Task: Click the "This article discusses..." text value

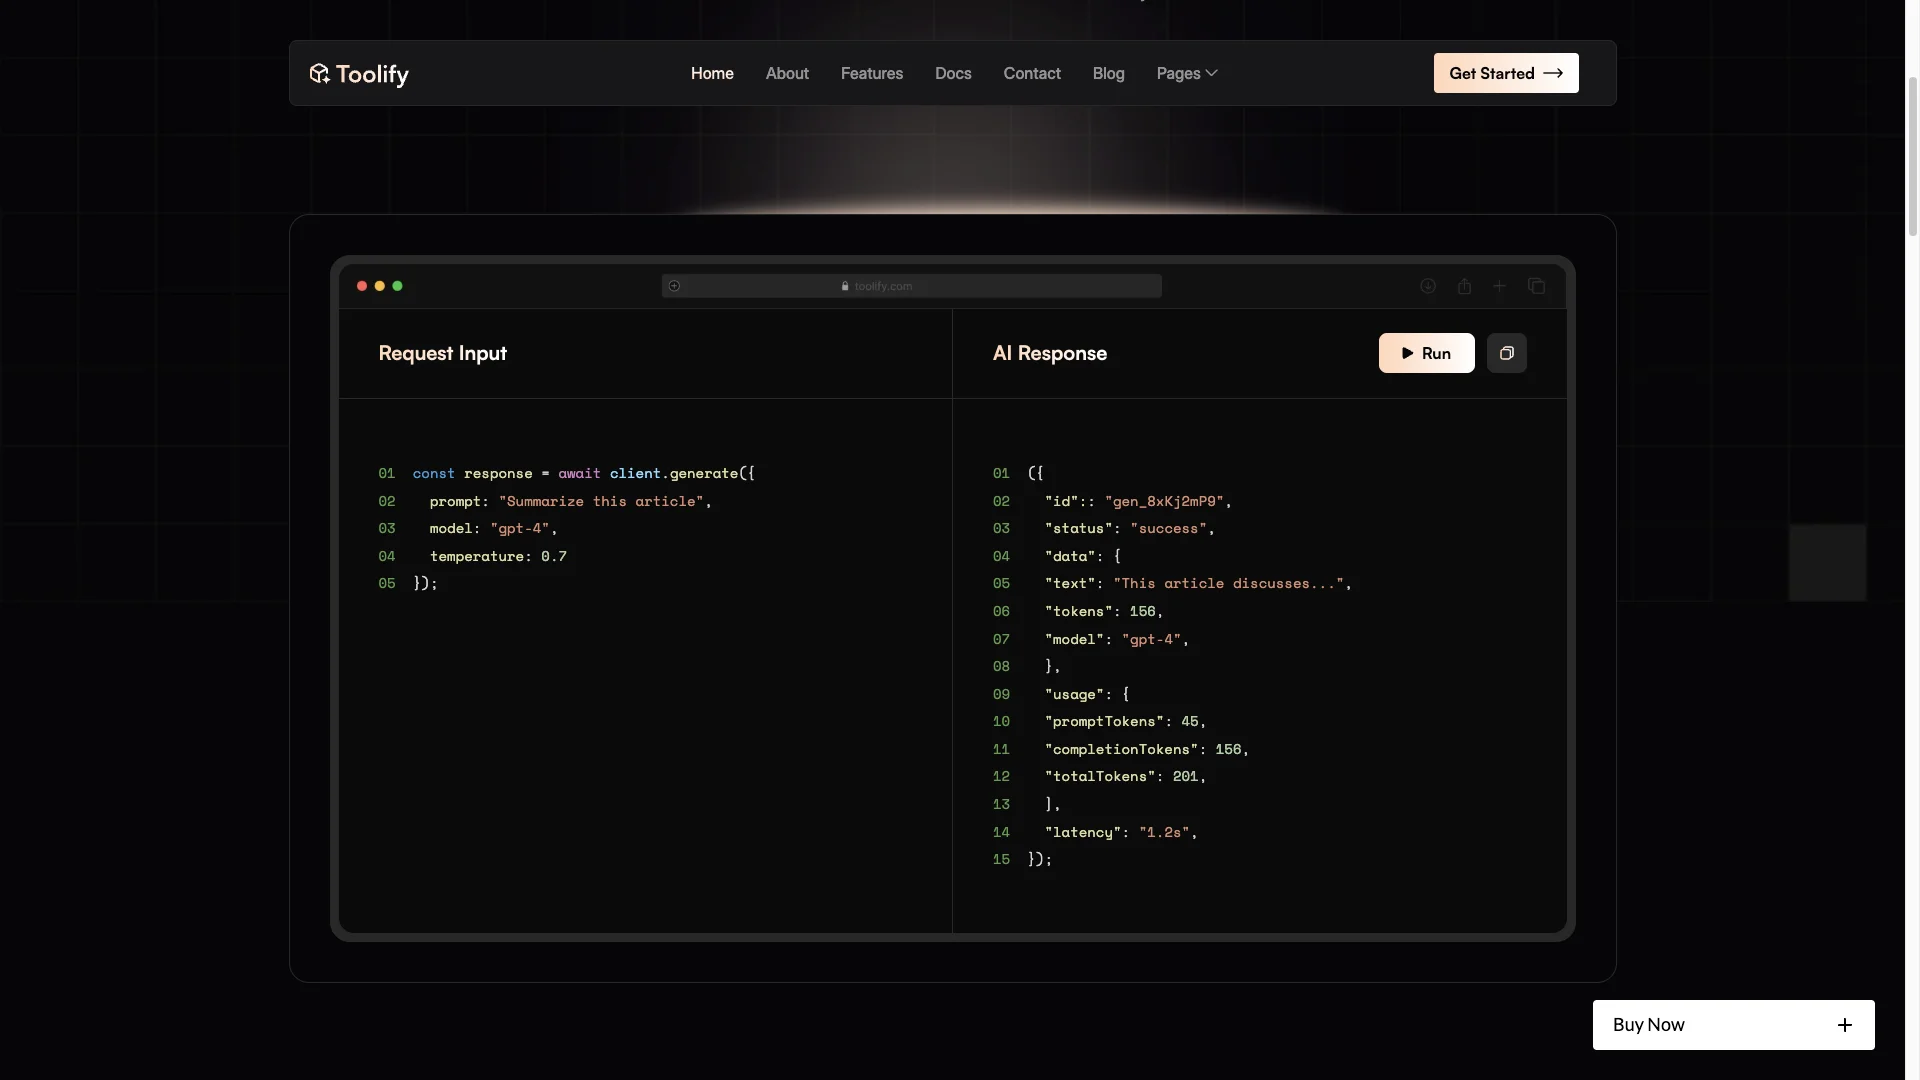Action: (x=1228, y=583)
